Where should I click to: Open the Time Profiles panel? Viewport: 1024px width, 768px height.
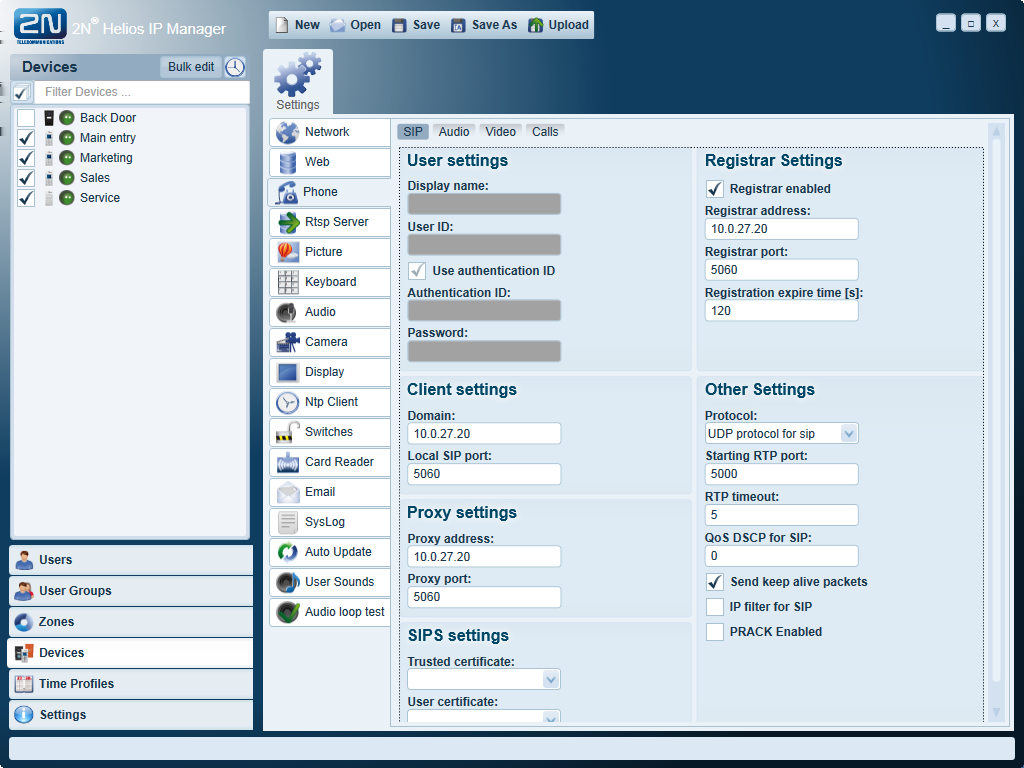(x=131, y=684)
